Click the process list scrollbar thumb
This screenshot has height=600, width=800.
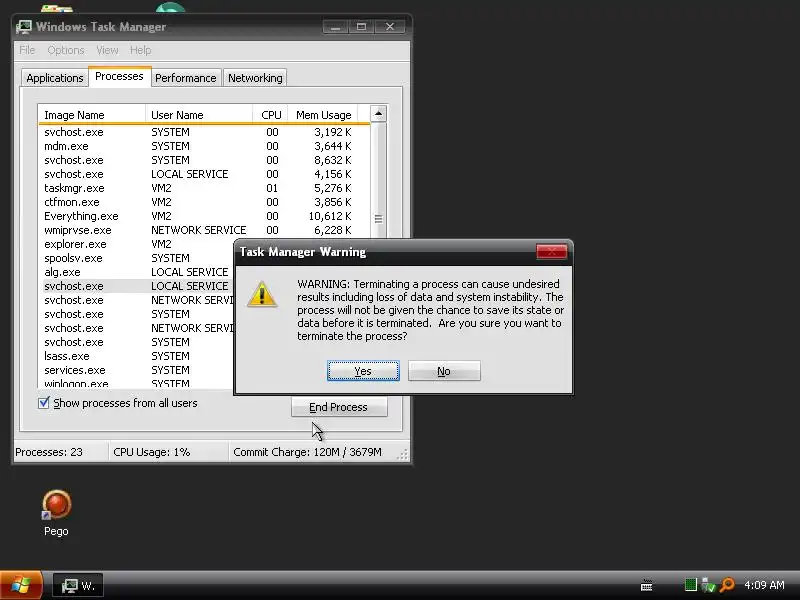coord(378,219)
